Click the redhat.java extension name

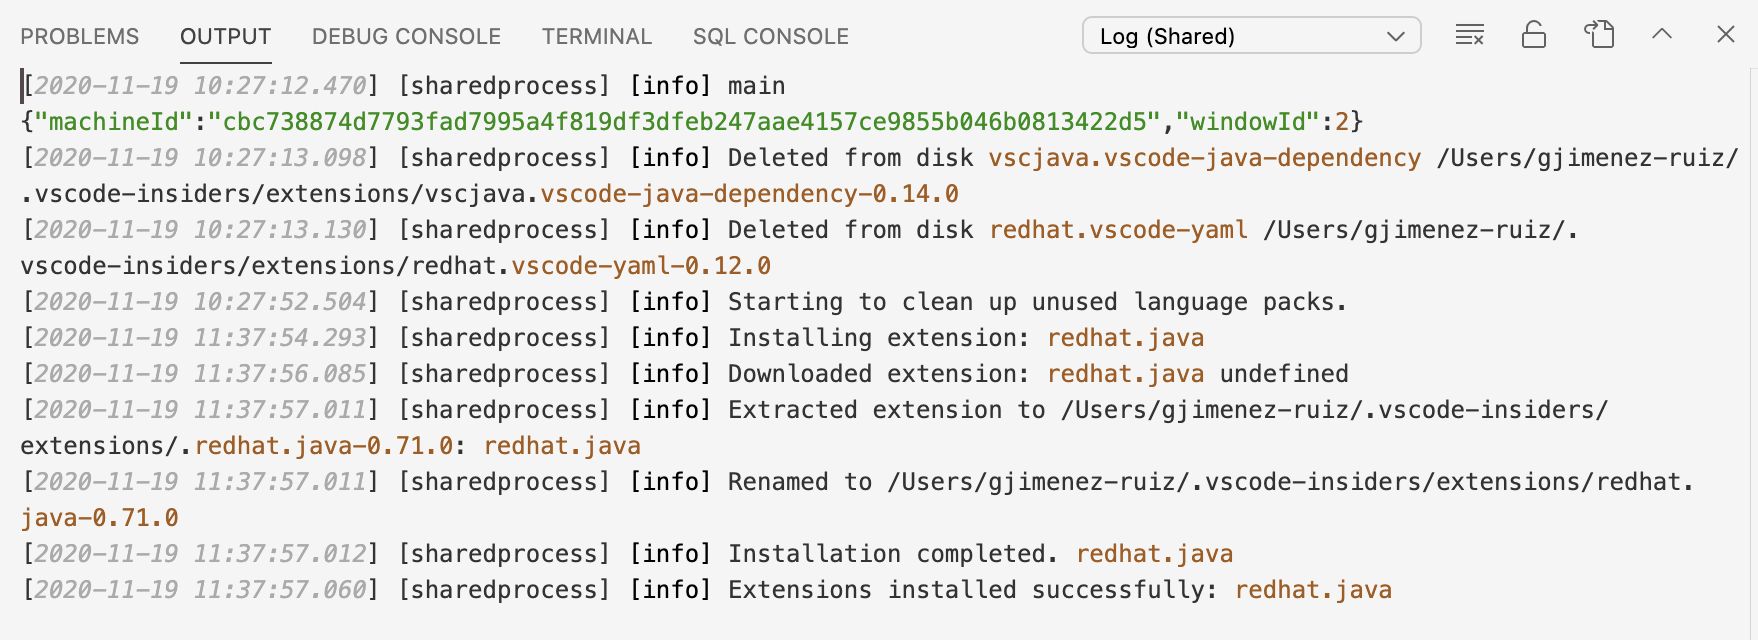[x=1125, y=337]
